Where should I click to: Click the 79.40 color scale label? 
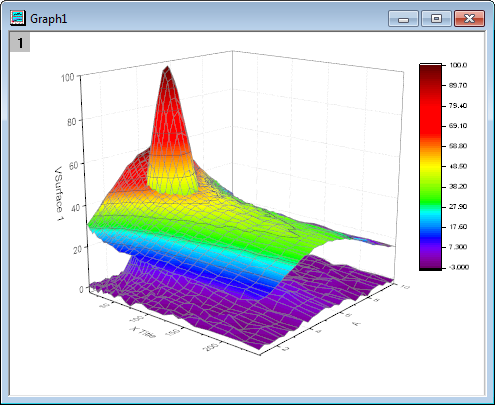pyautogui.click(x=458, y=106)
